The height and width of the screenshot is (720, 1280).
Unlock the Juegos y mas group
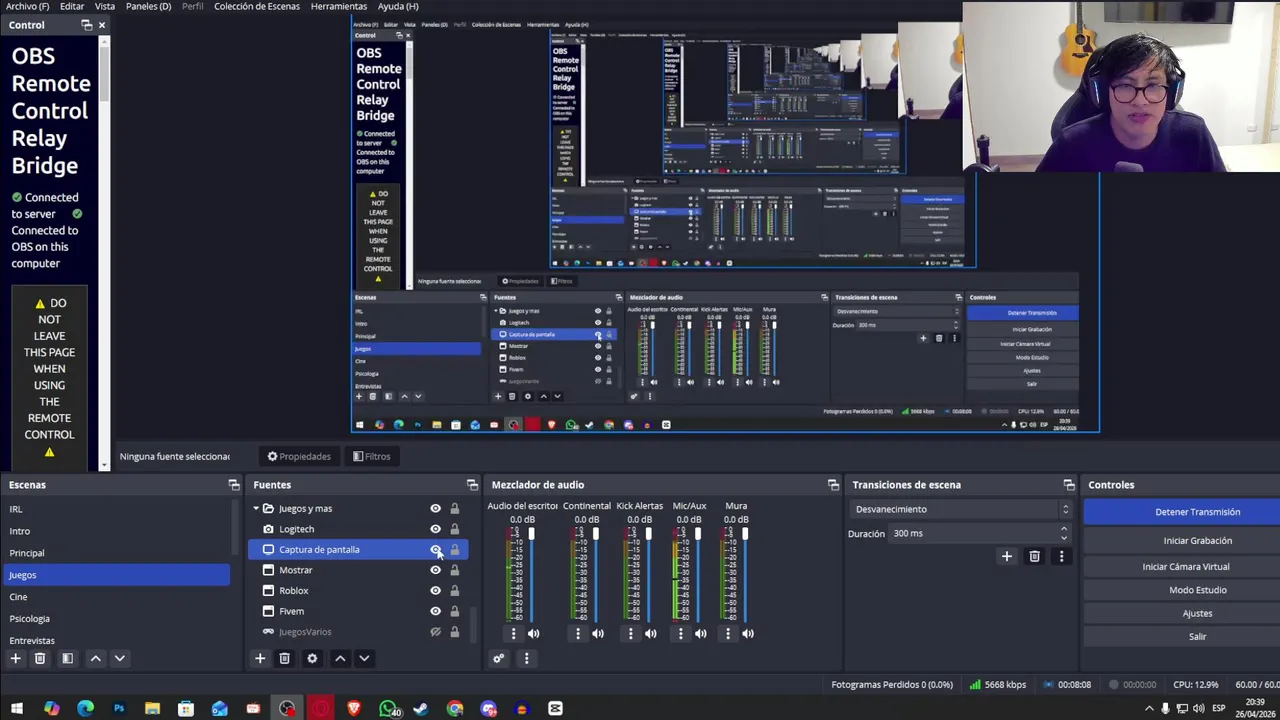[x=454, y=509]
